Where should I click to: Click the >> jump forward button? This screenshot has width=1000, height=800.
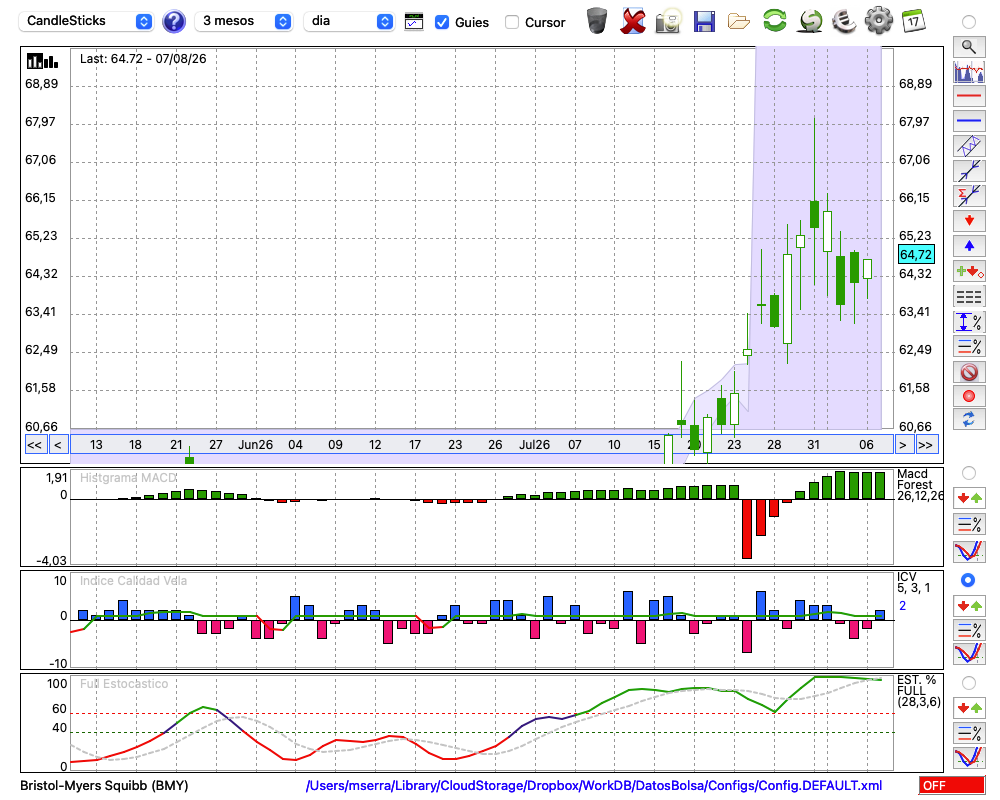[925, 445]
